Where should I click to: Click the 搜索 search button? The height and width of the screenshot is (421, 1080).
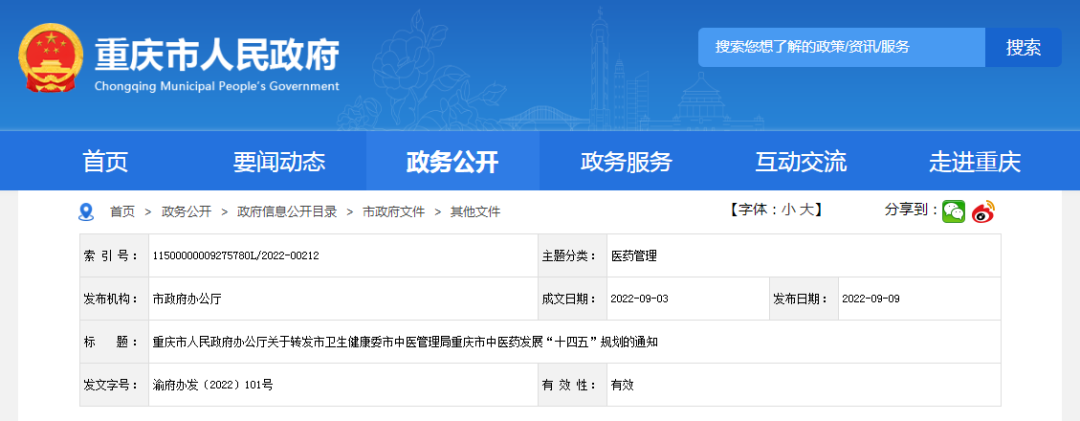click(1024, 48)
